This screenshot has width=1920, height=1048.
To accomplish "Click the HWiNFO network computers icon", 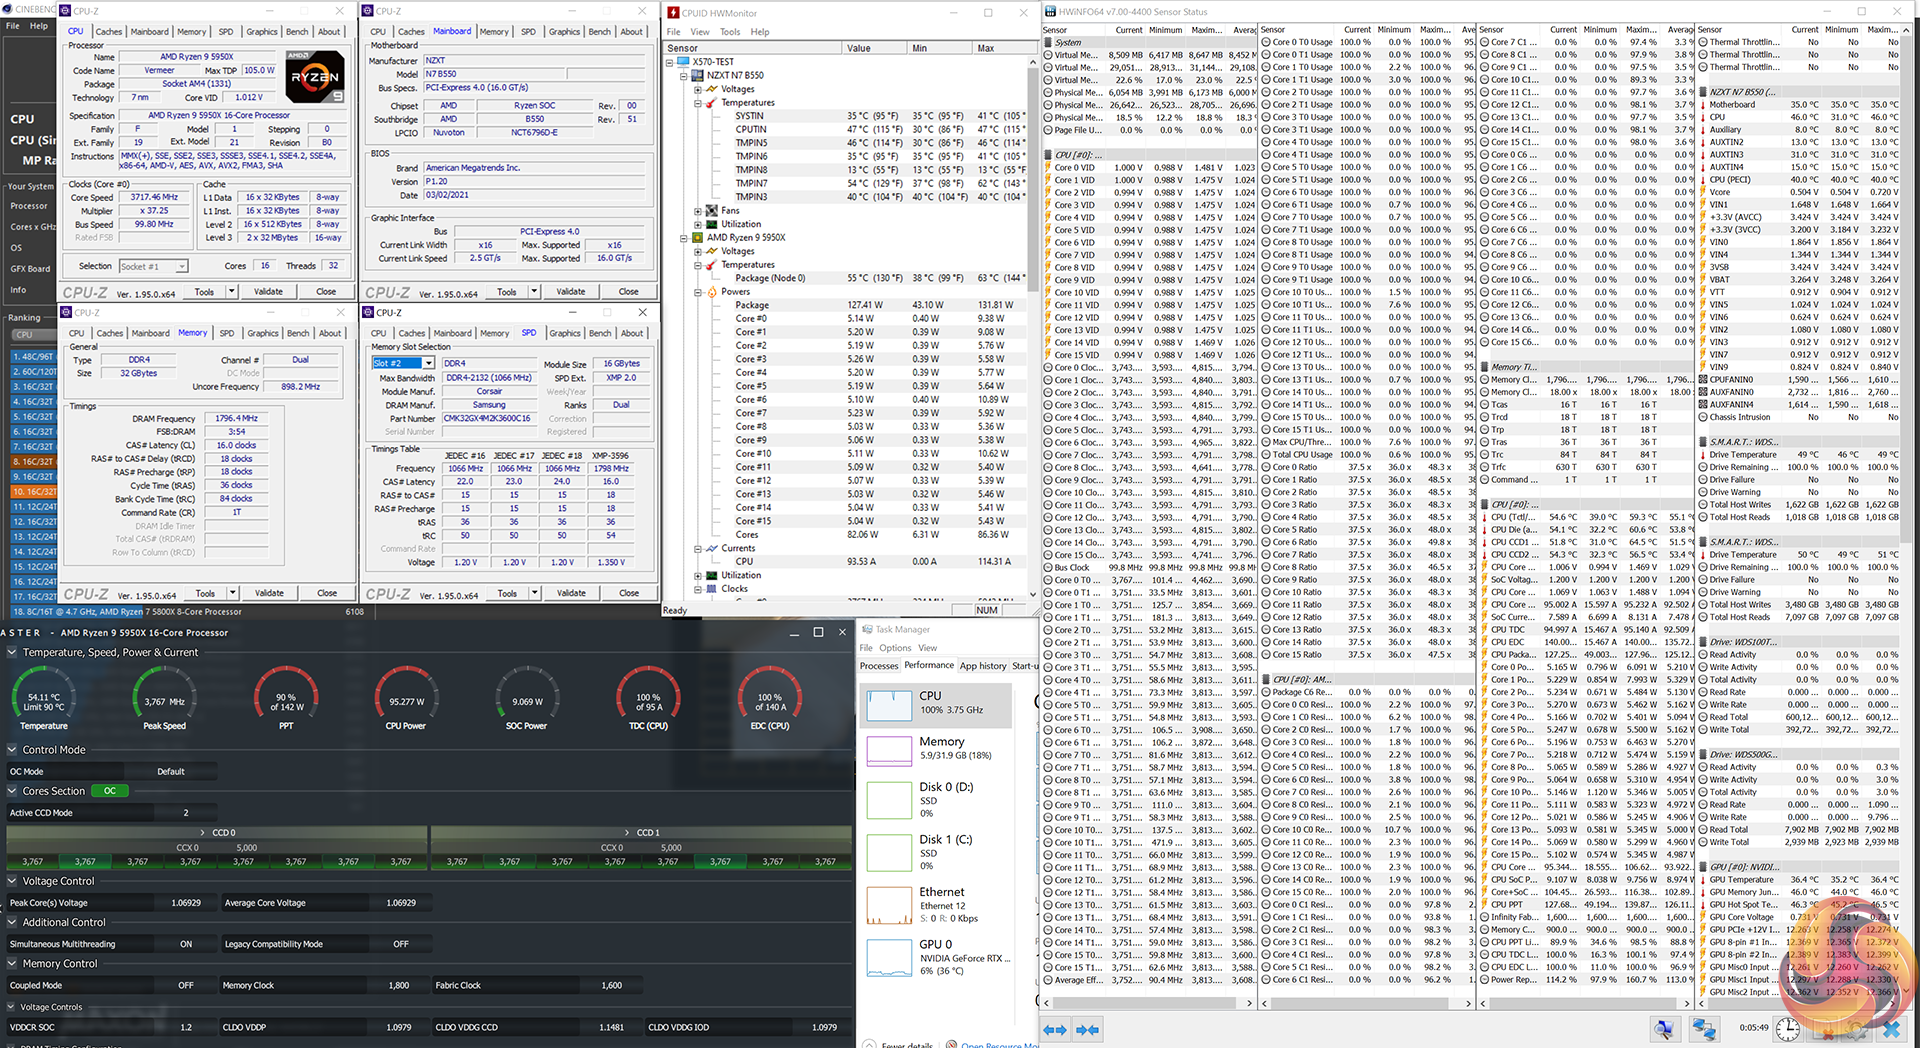I will coord(1704,1029).
